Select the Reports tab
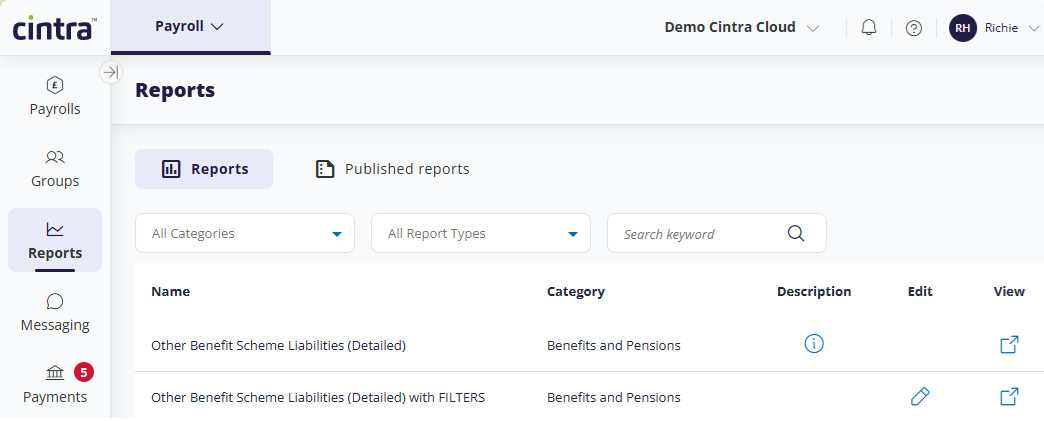The height and width of the screenshot is (421, 1044). (204, 169)
